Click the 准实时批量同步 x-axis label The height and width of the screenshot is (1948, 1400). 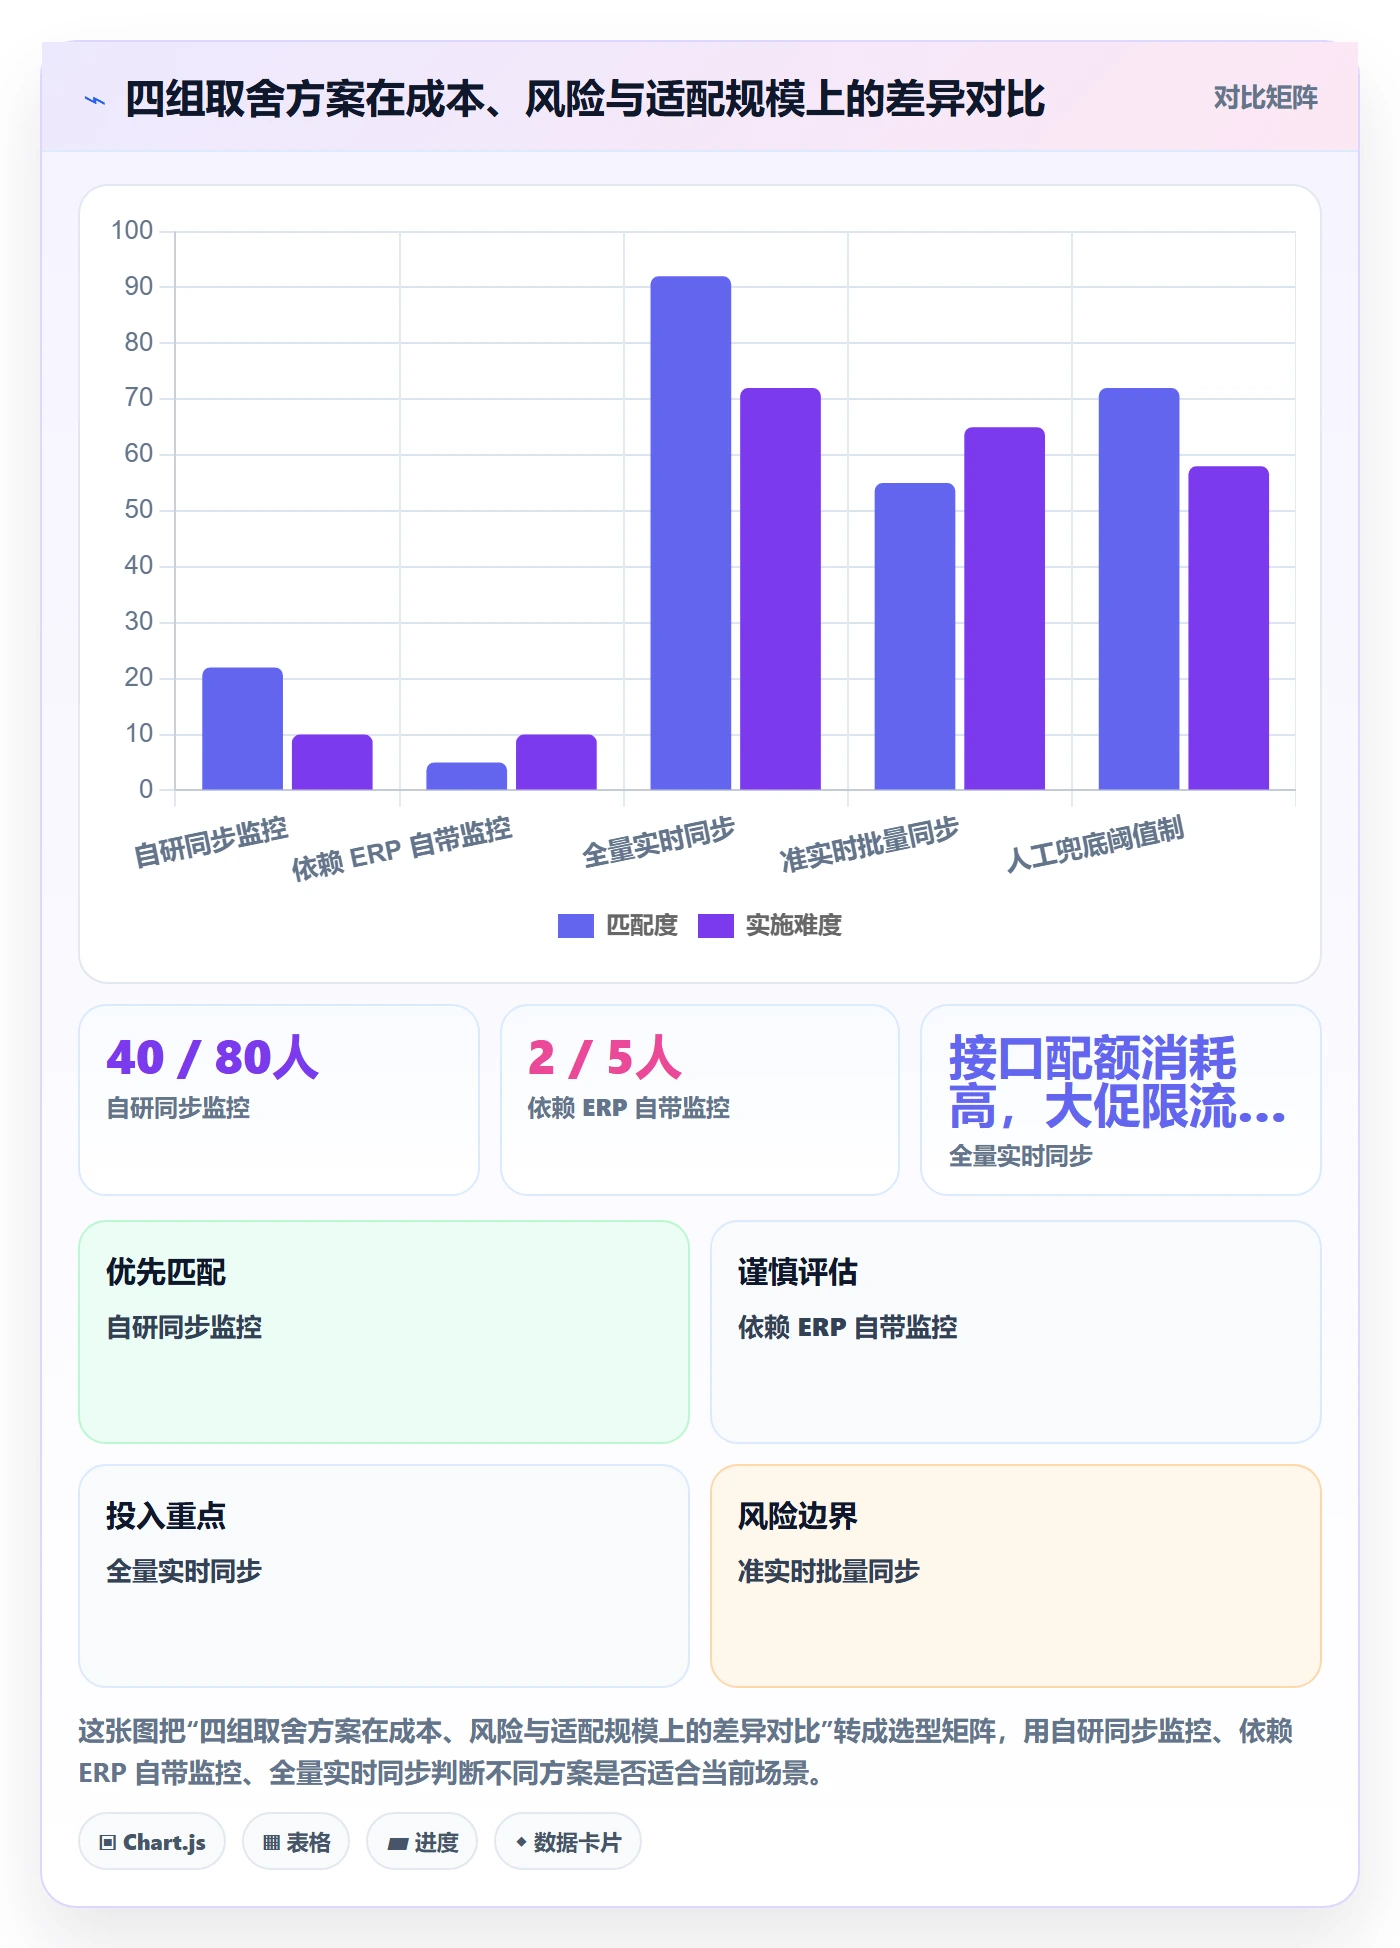[x=870, y=845]
